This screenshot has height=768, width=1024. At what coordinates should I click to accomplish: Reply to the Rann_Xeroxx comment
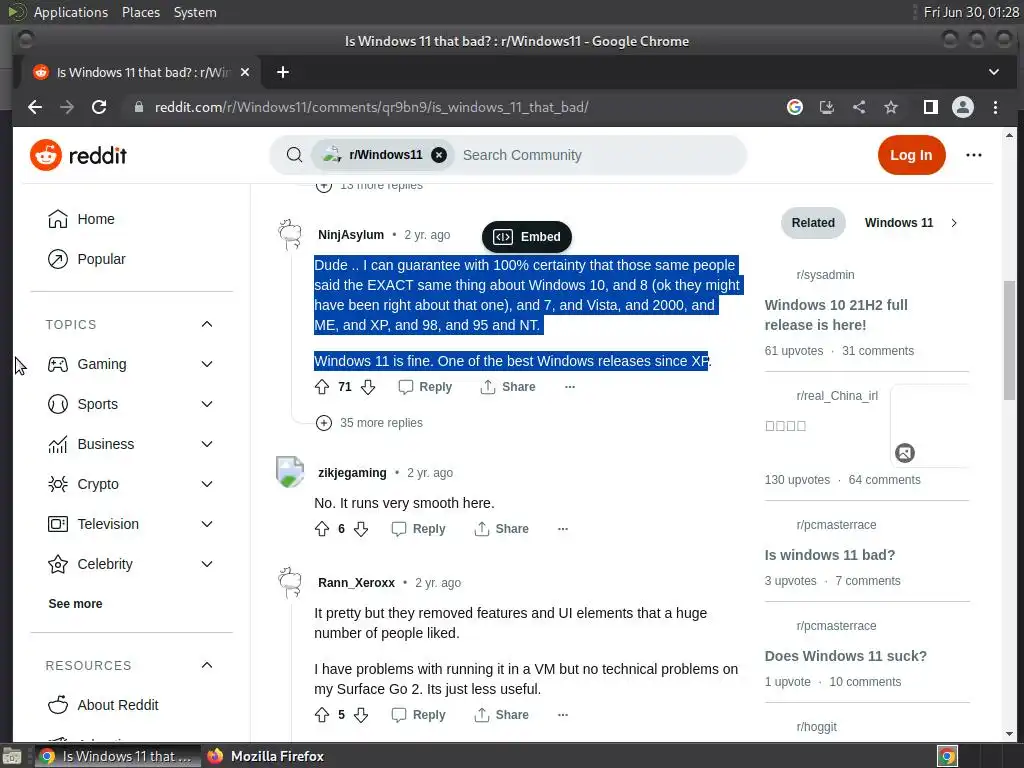pos(419,715)
